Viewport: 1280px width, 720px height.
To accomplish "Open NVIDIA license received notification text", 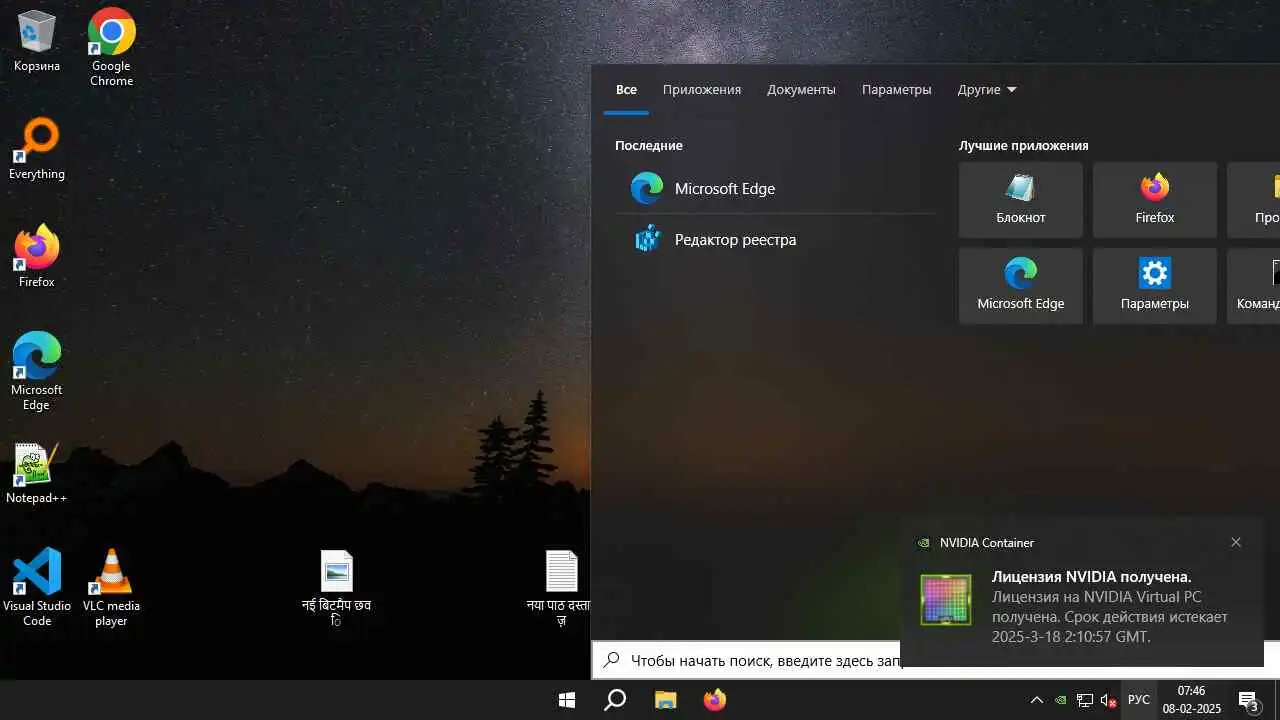I will (x=1110, y=606).
